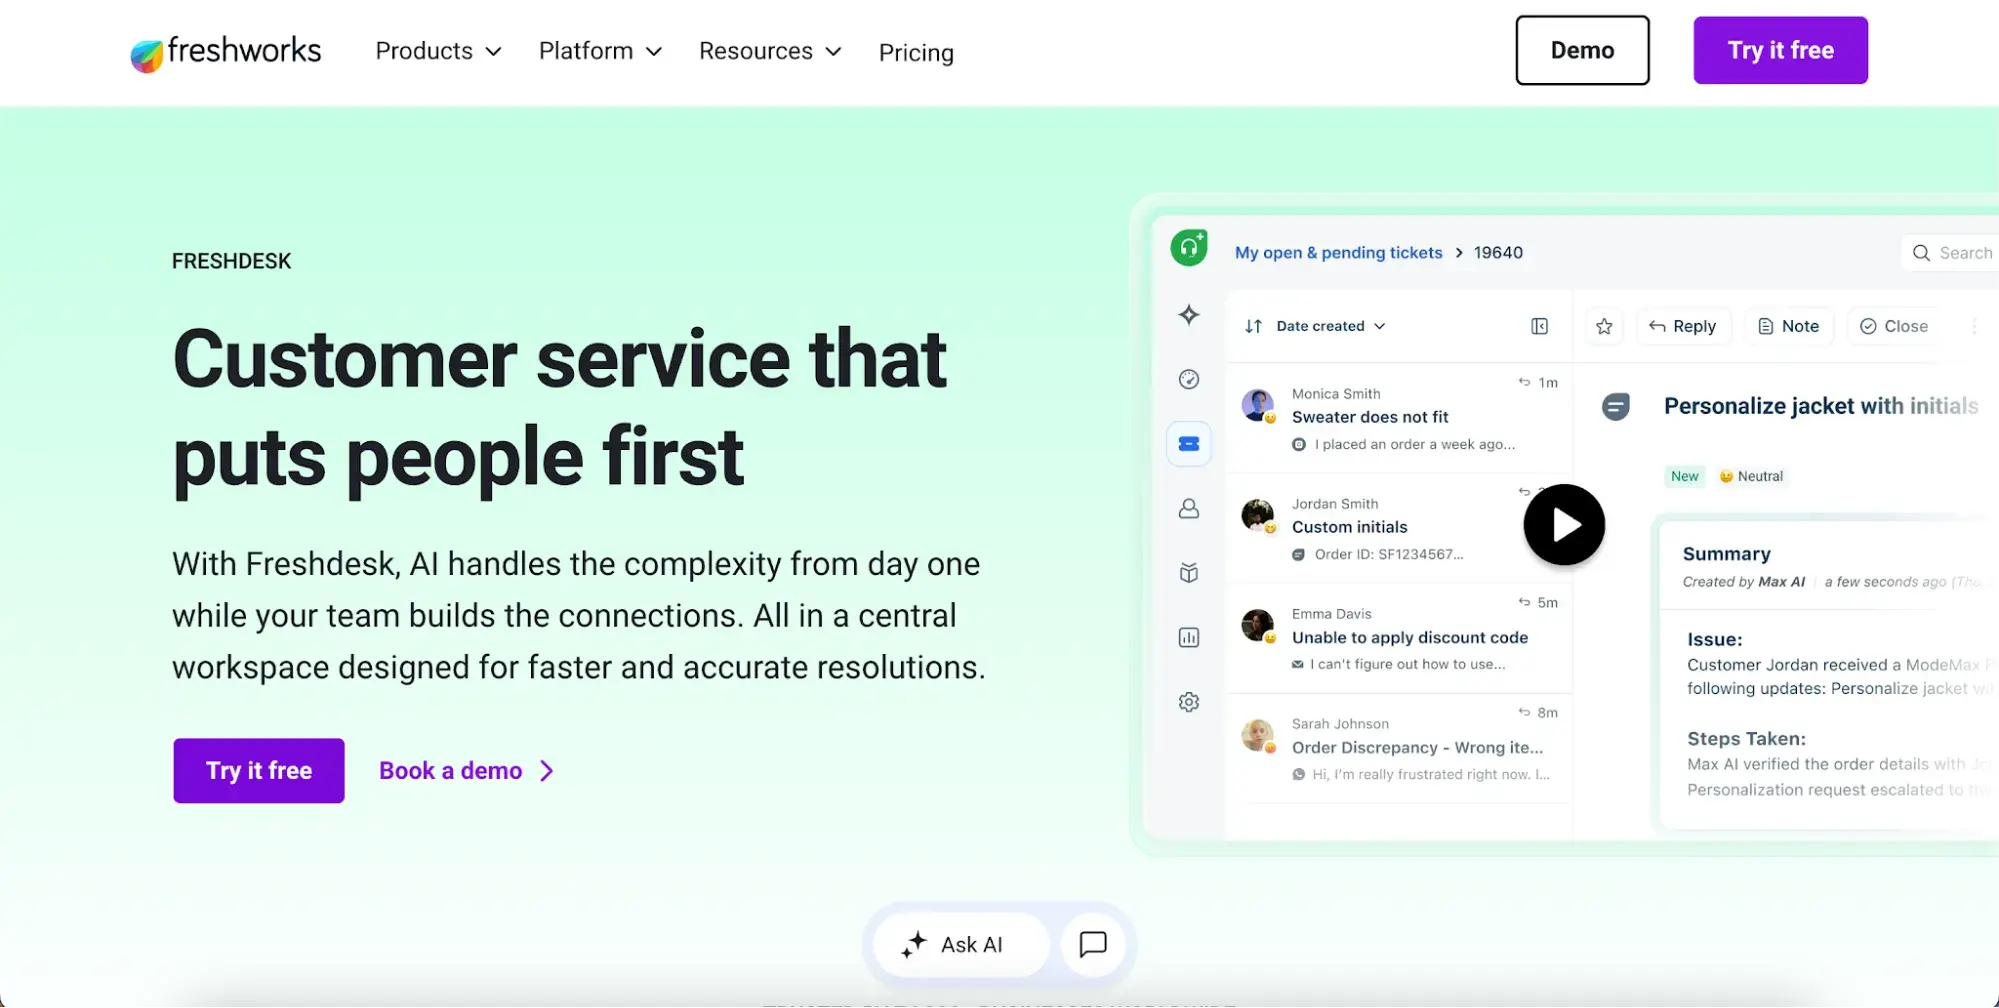Viewport: 1999px width, 1008px height.
Task: Open the contacts person icon in sidebar
Action: click(x=1189, y=509)
